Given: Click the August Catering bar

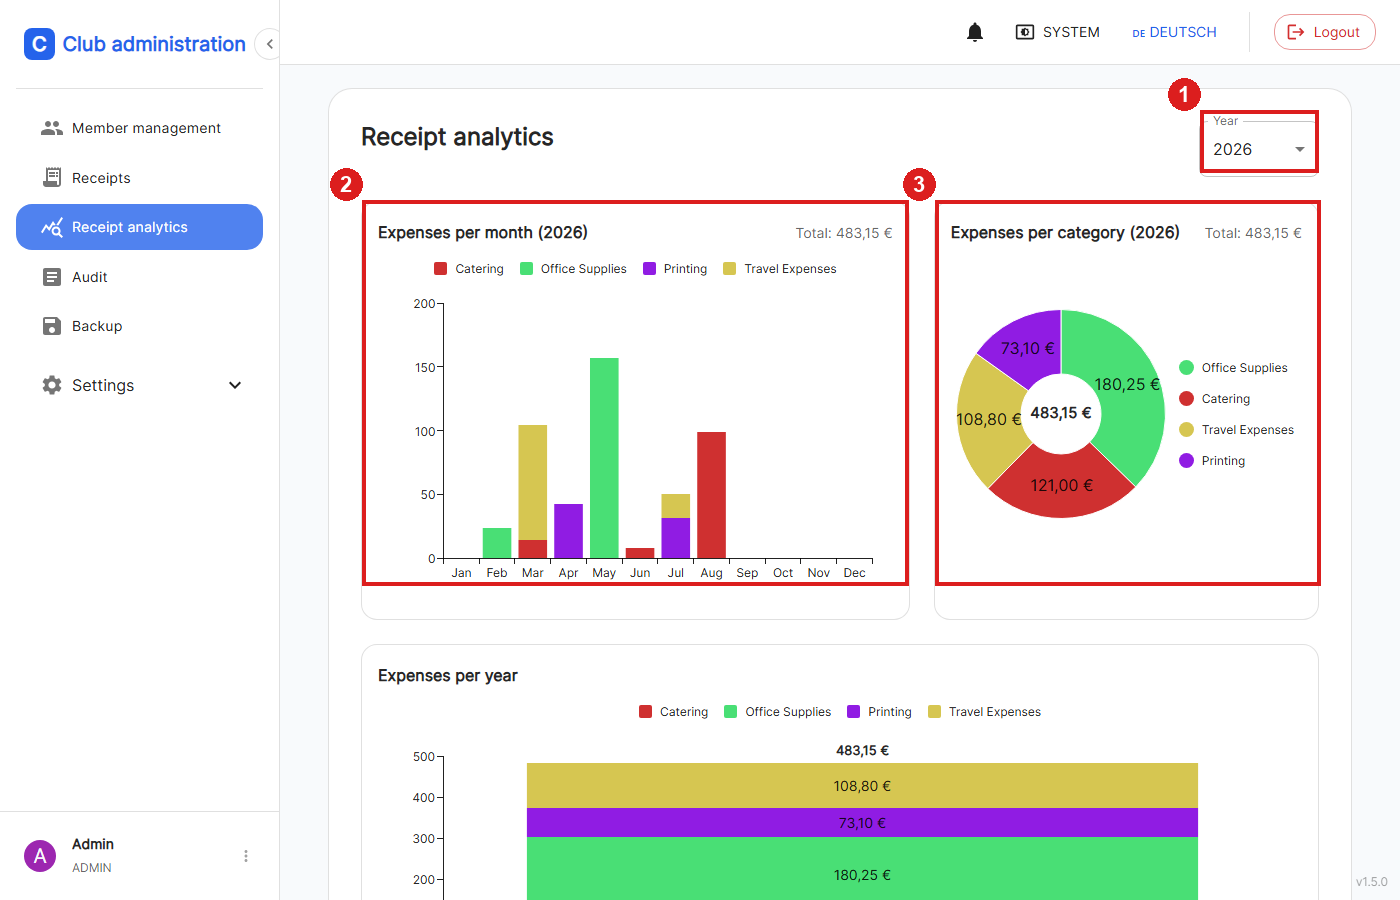Looking at the screenshot, I should coord(711,495).
